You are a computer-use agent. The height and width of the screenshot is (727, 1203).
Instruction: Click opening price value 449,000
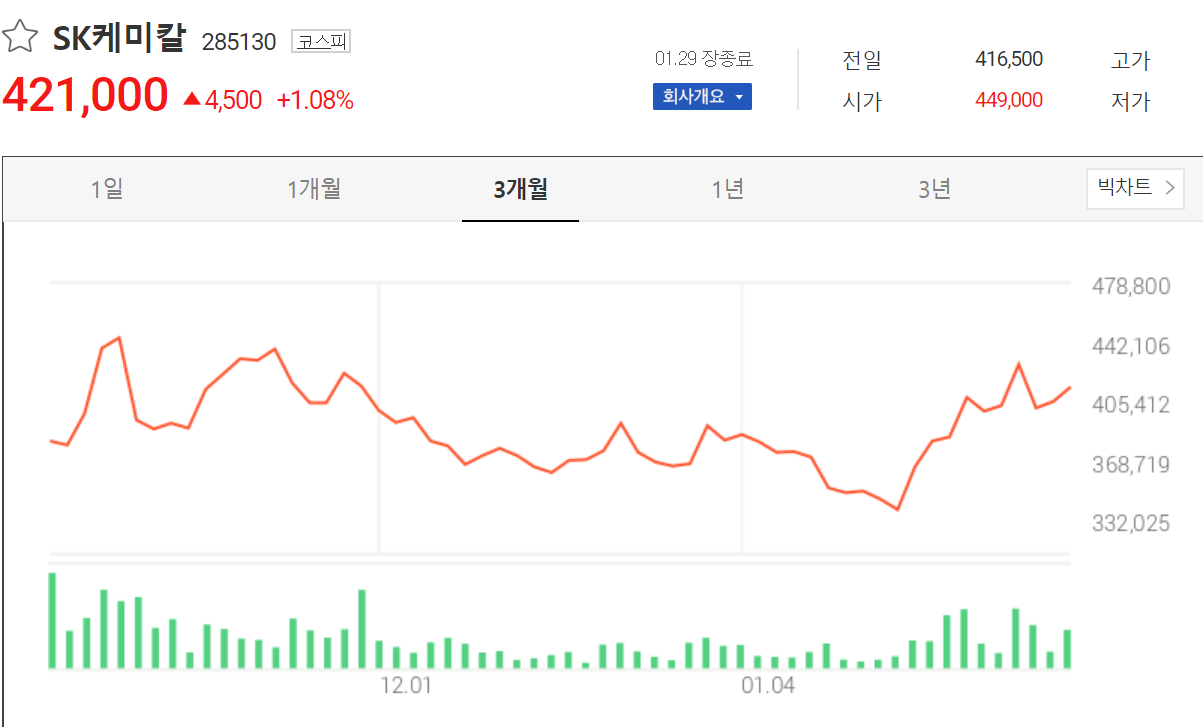1009,100
